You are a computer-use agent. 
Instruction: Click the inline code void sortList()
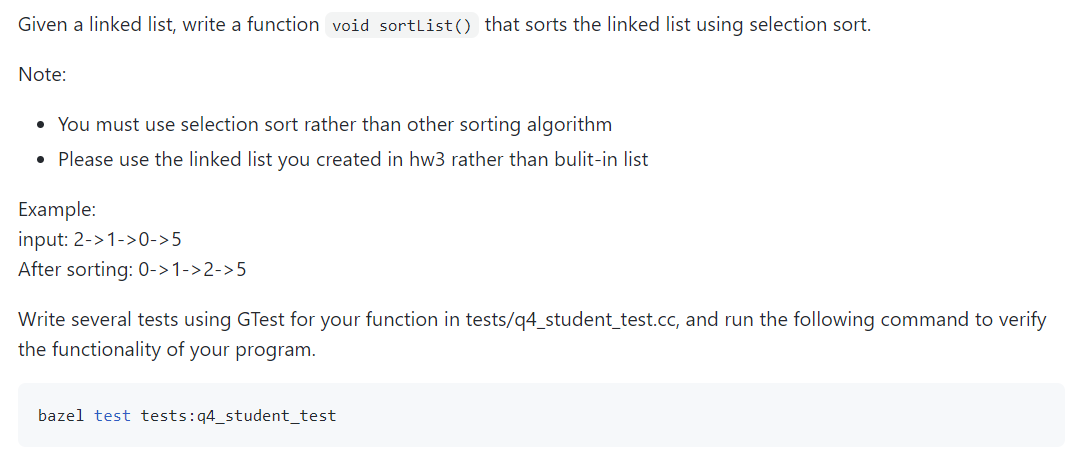point(401,26)
